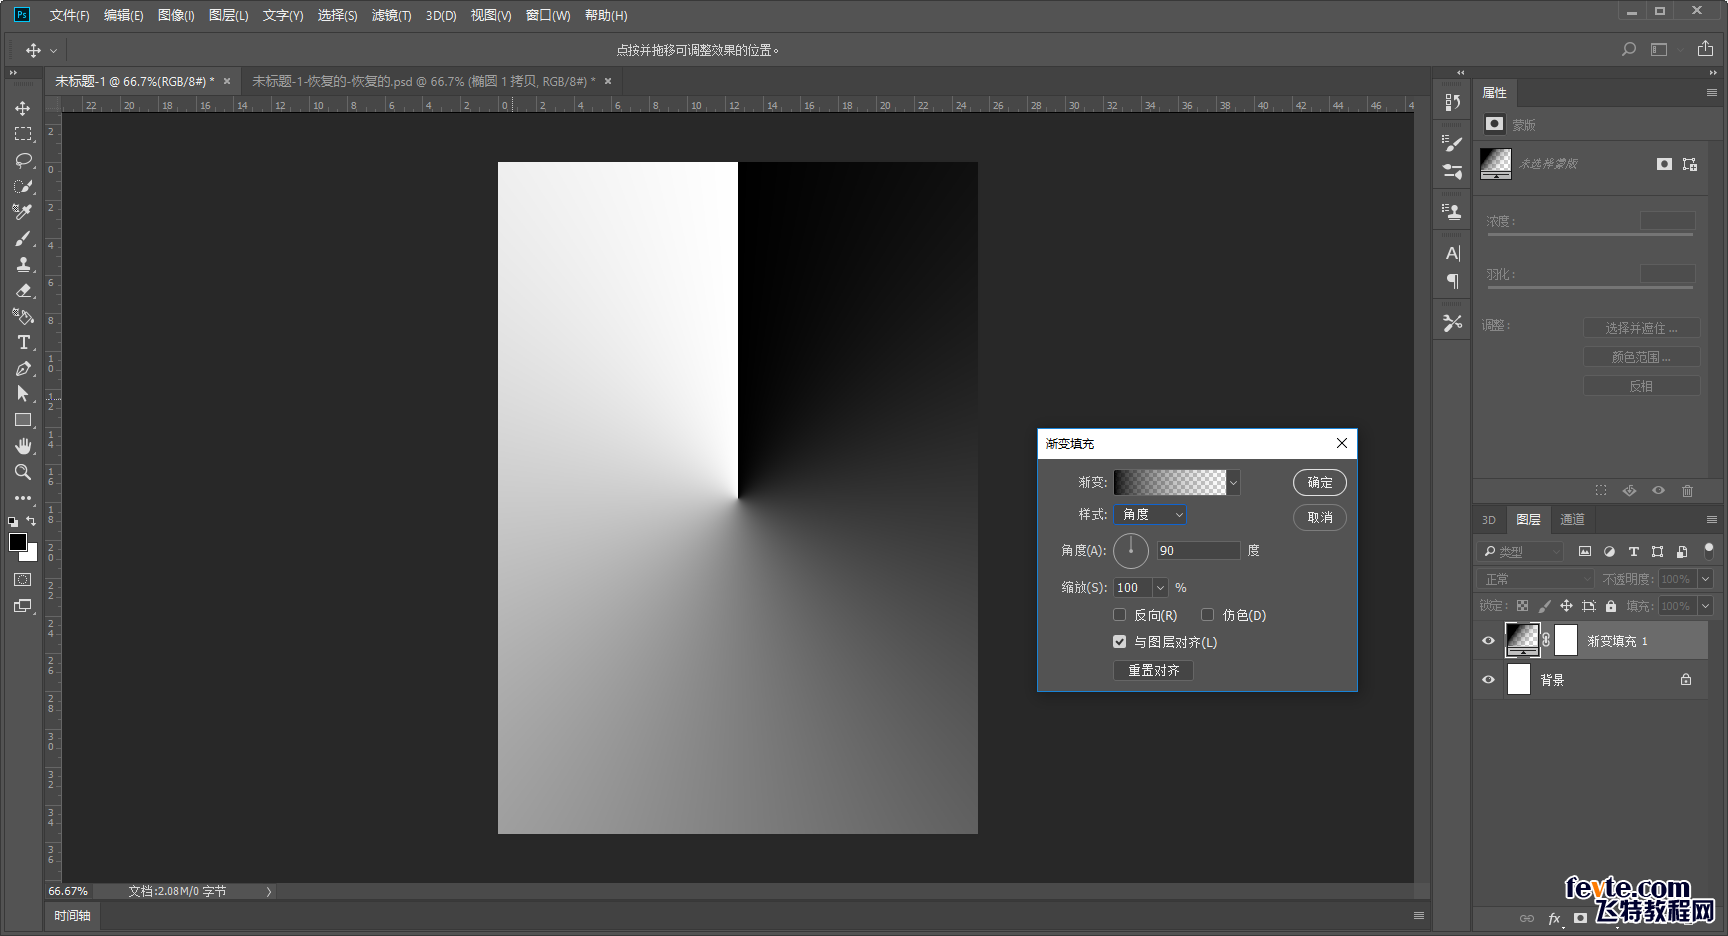Uncheck Align with Layer (与图层对齐)
The height and width of the screenshot is (936, 1728).
(x=1120, y=642)
